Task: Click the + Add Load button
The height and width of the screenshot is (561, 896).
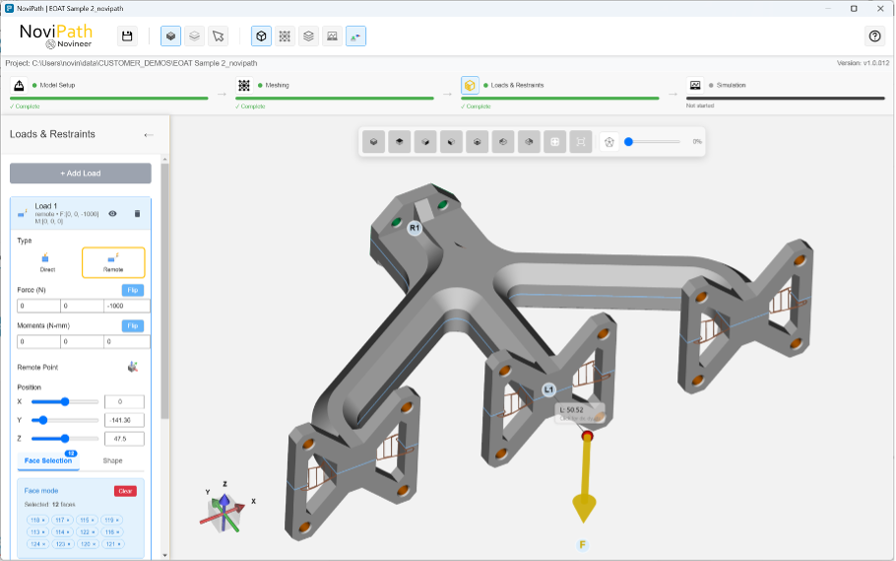Action: pos(81,173)
